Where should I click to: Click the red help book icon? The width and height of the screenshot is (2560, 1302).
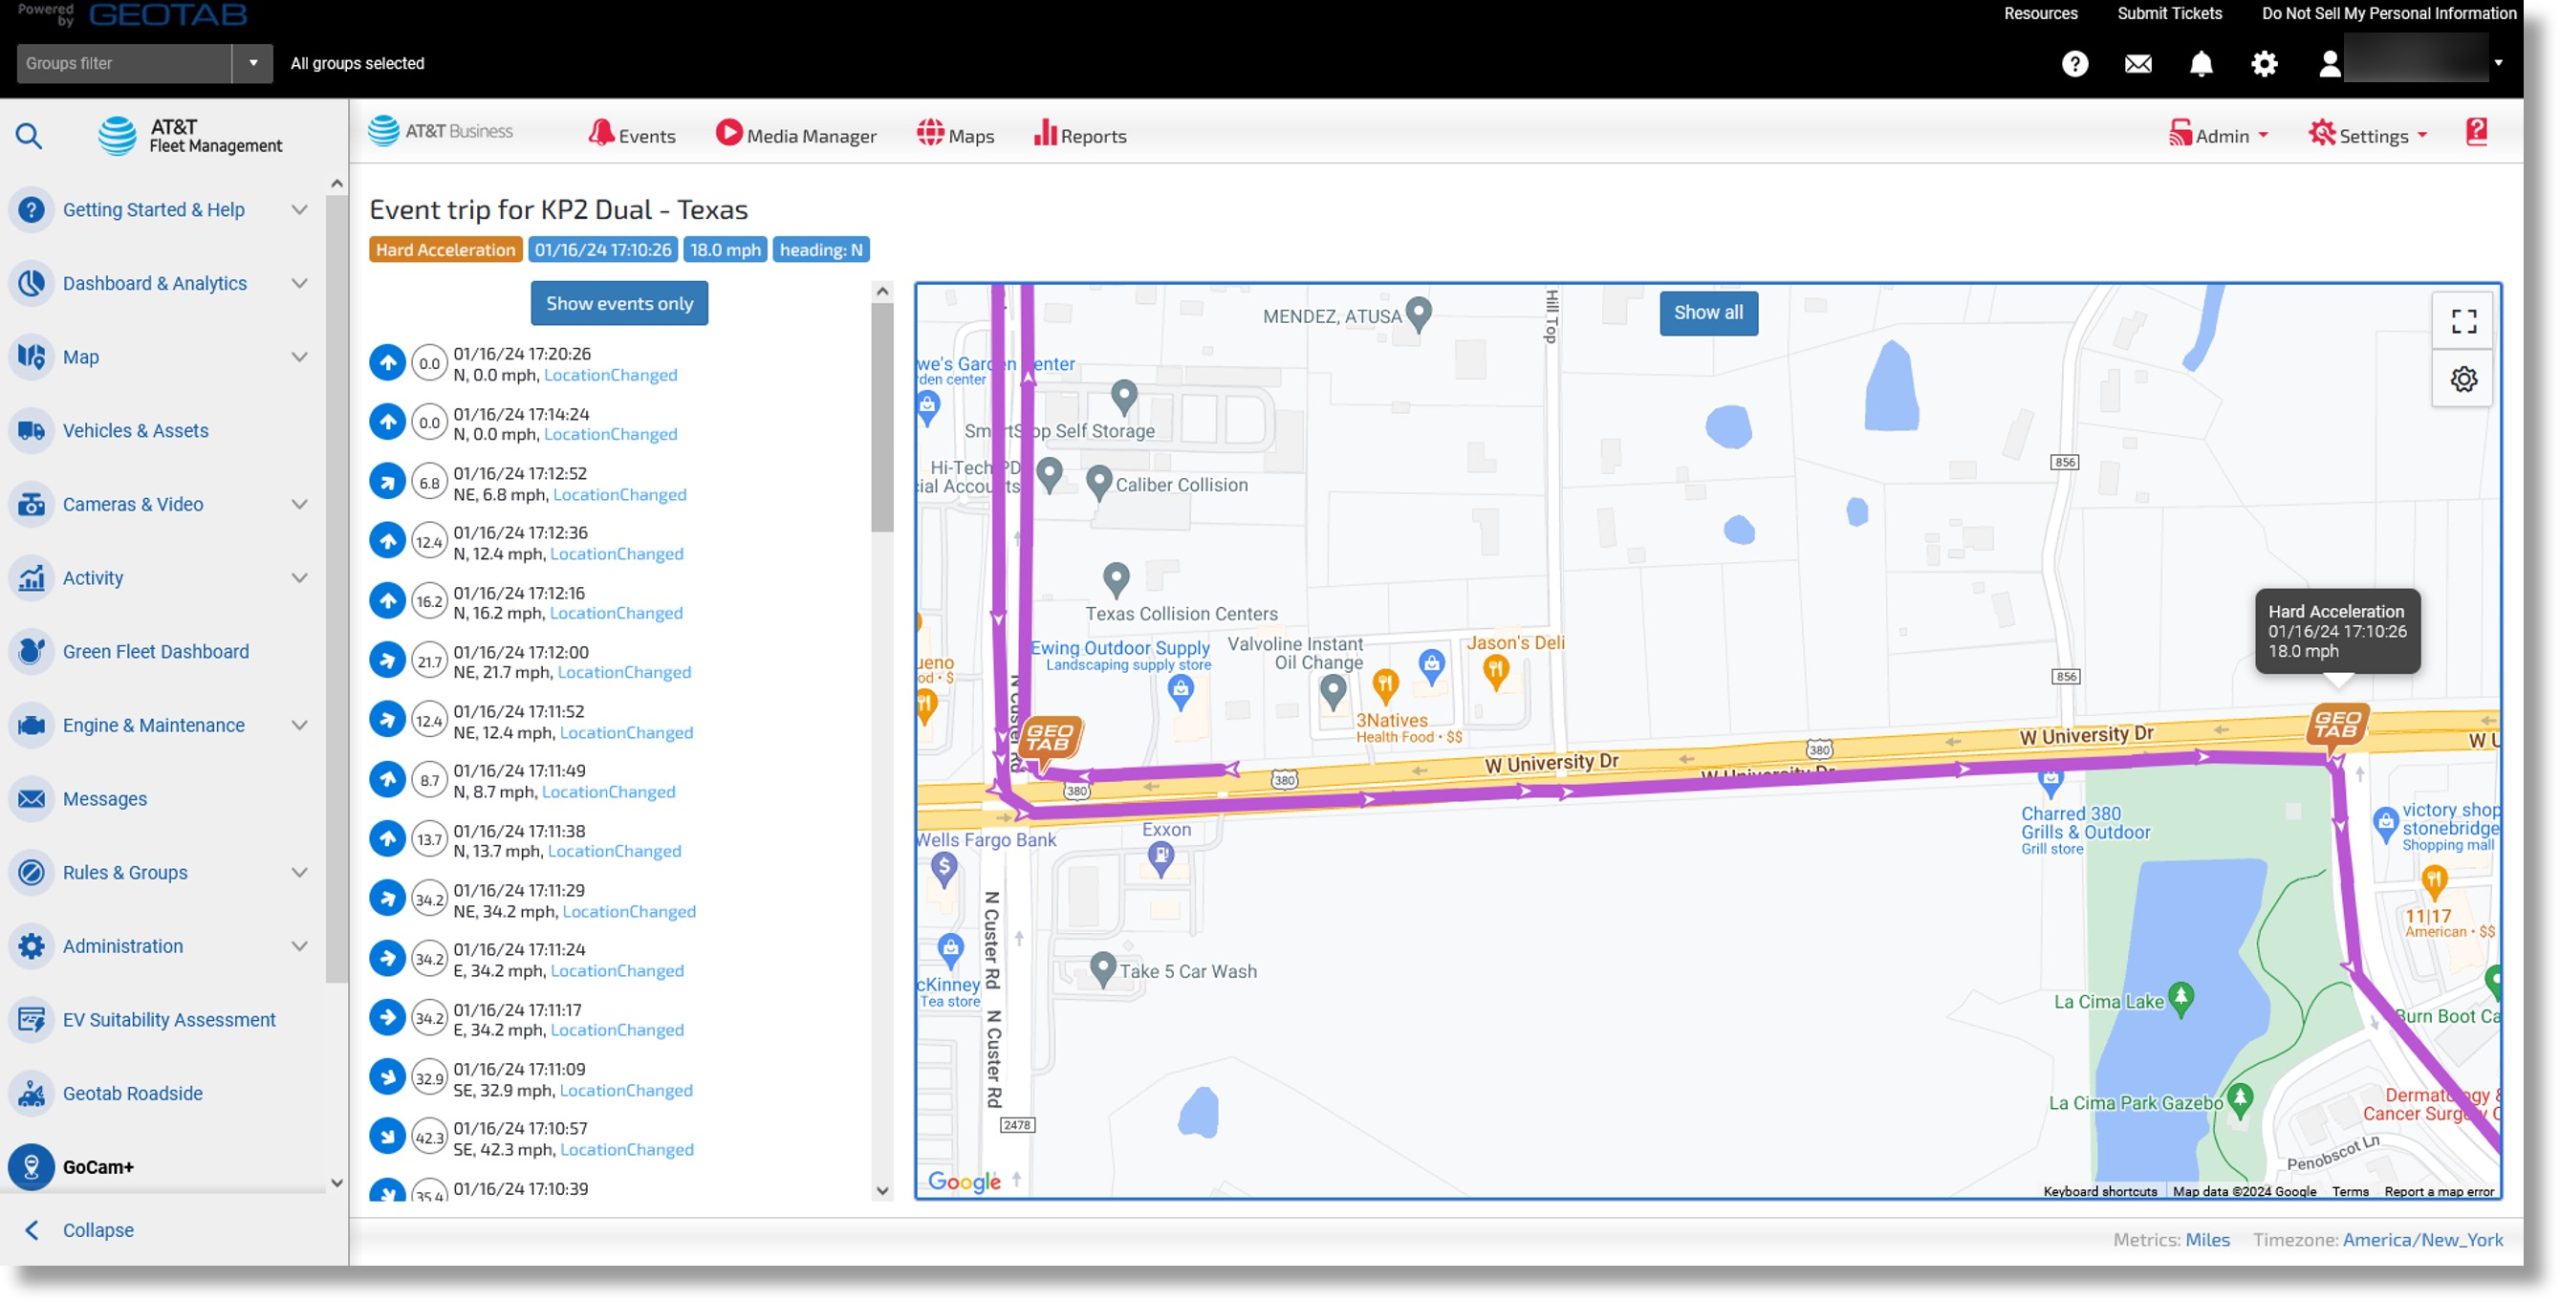2477,132
